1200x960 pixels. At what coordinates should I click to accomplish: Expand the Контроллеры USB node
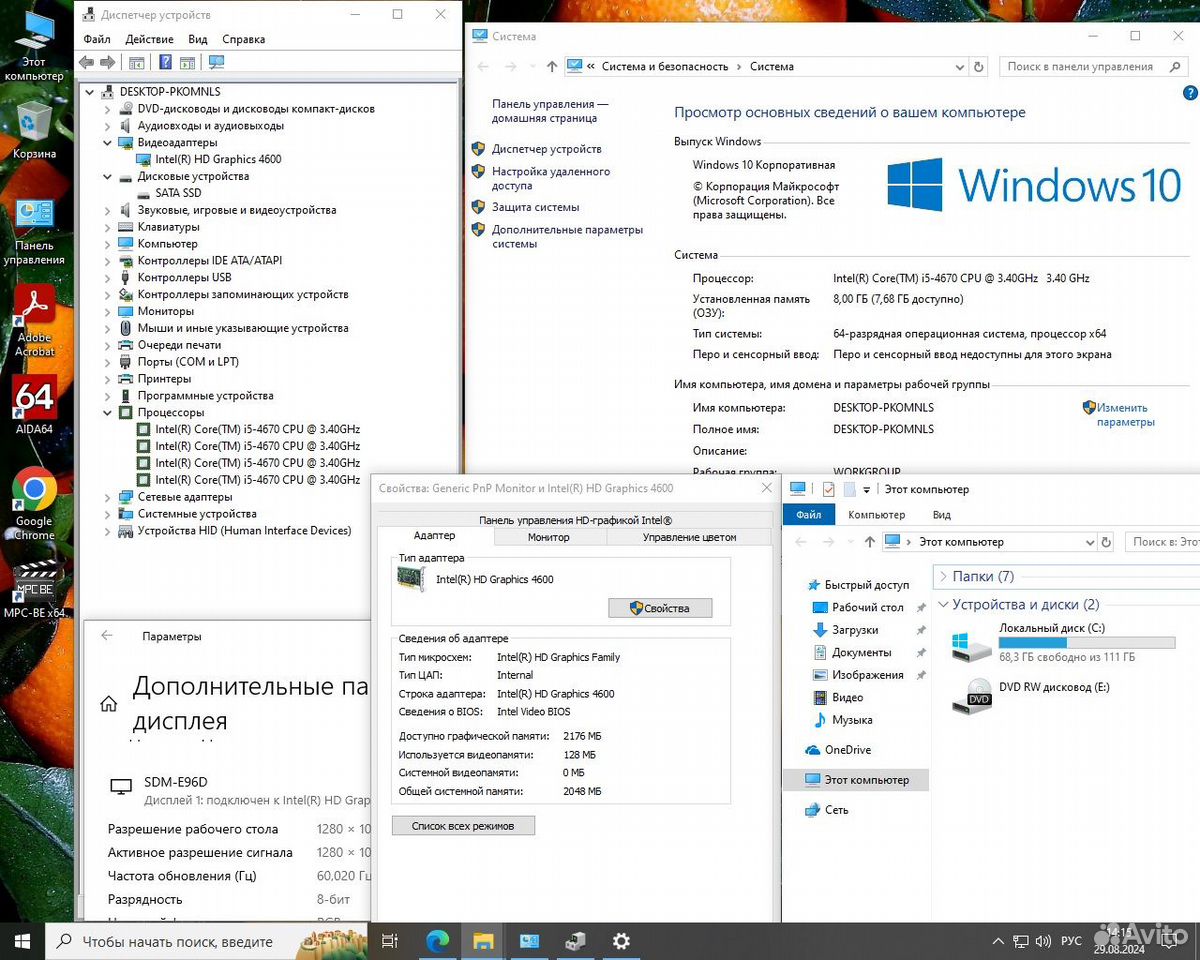[x=108, y=278]
